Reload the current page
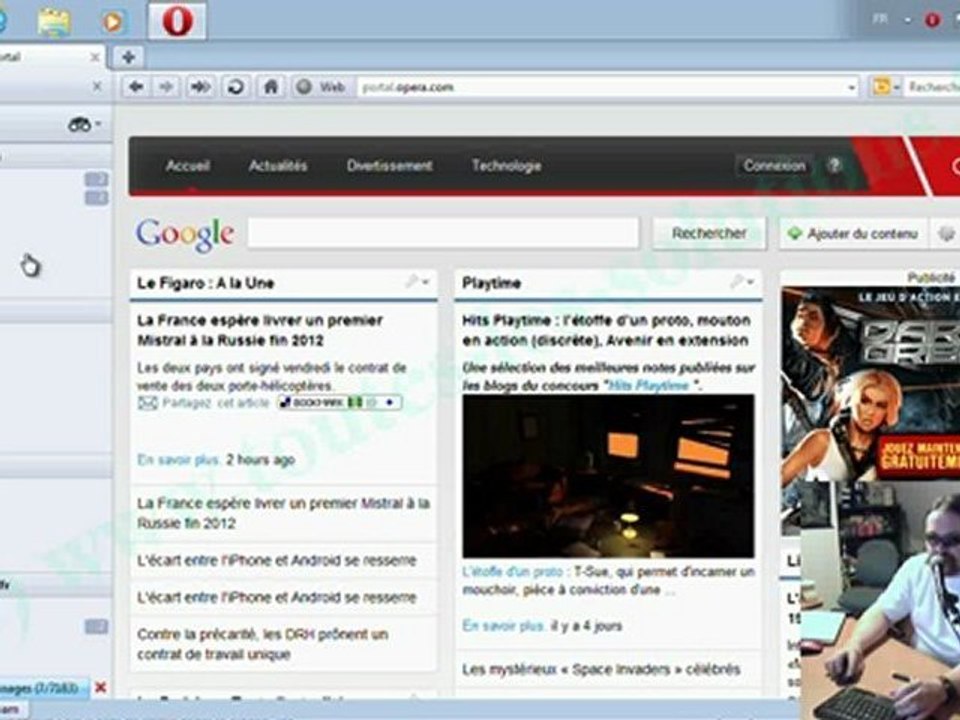This screenshot has width=960, height=720. (x=235, y=87)
